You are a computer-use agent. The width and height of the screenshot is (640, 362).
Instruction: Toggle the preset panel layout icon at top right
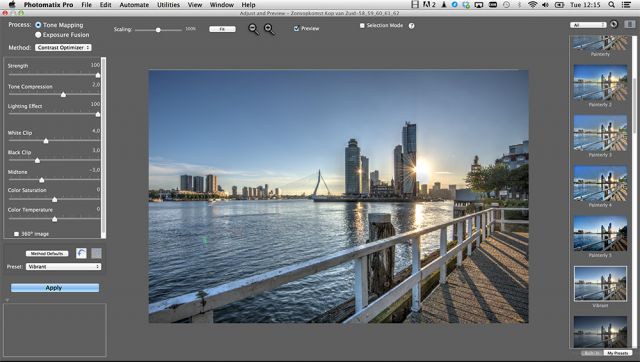(x=630, y=24)
